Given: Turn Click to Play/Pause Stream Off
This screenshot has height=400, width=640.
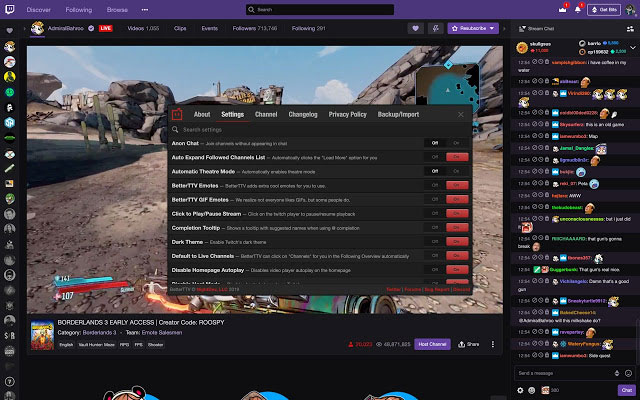Looking at the screenshot, I should [435, 213].
